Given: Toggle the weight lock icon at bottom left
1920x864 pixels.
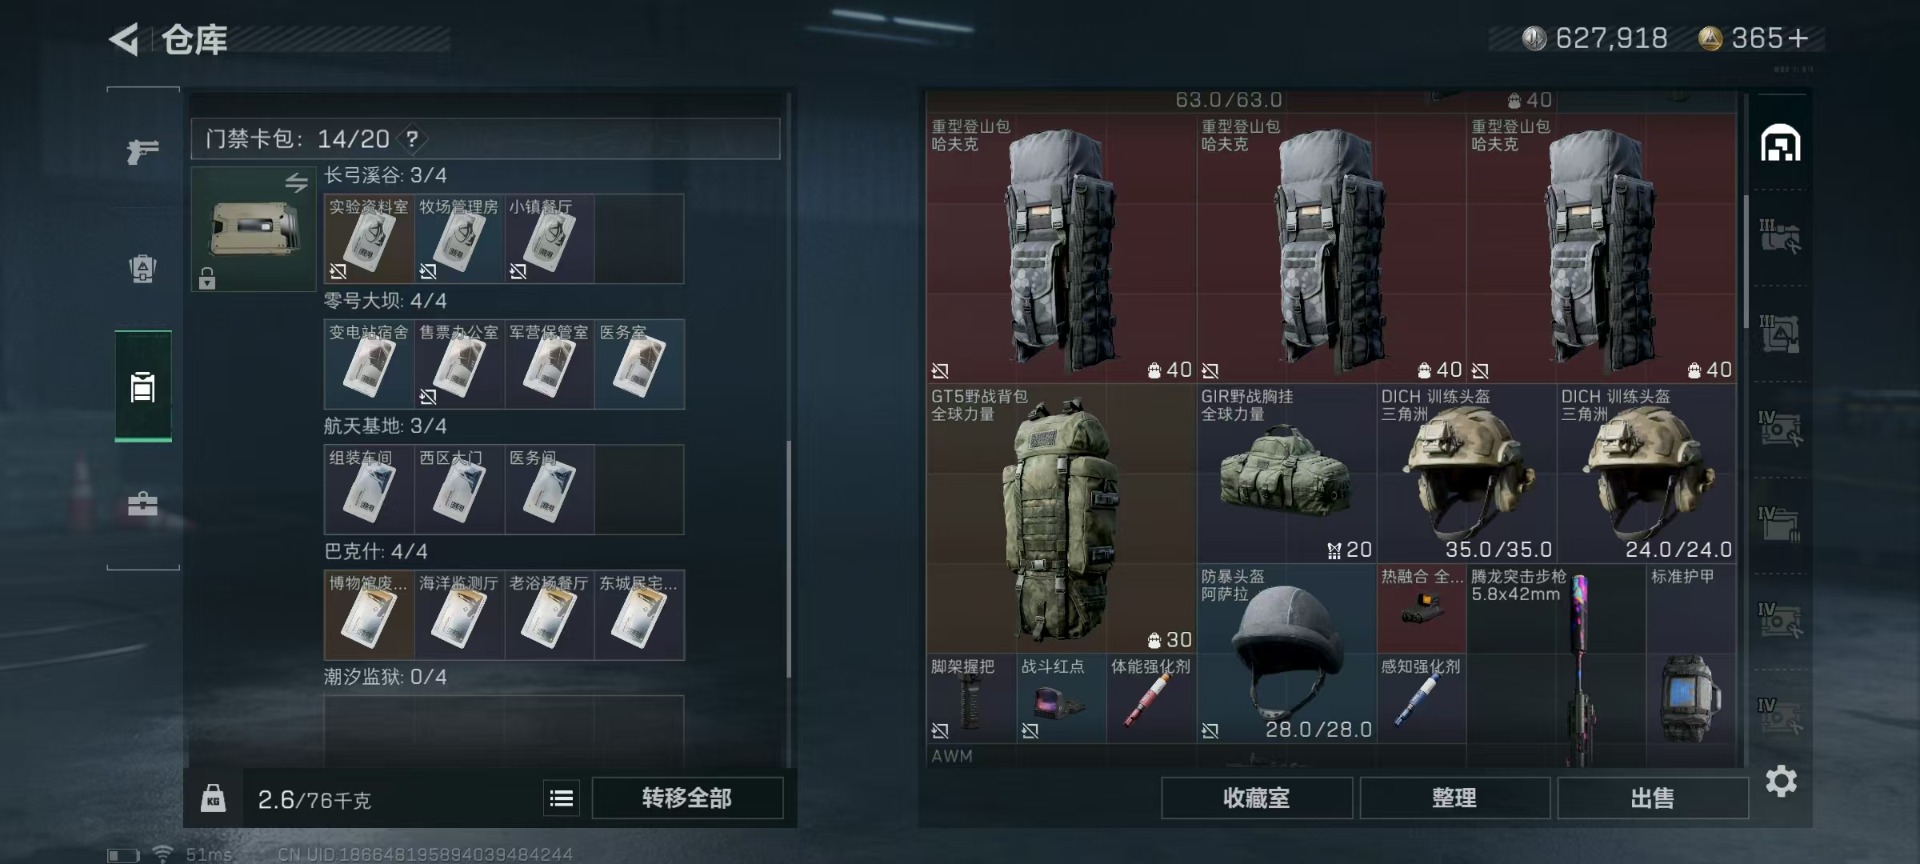Looking at the screenshot, I should 213,798.
